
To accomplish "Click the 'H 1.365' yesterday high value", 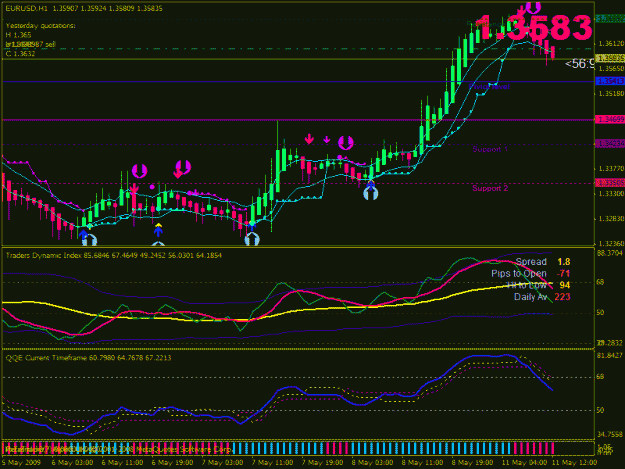I will (18, 35).
